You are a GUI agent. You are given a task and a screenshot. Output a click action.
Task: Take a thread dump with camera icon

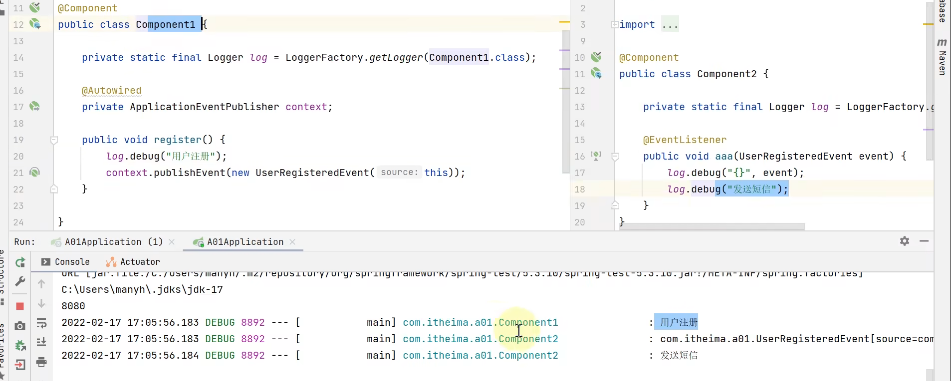20,326
